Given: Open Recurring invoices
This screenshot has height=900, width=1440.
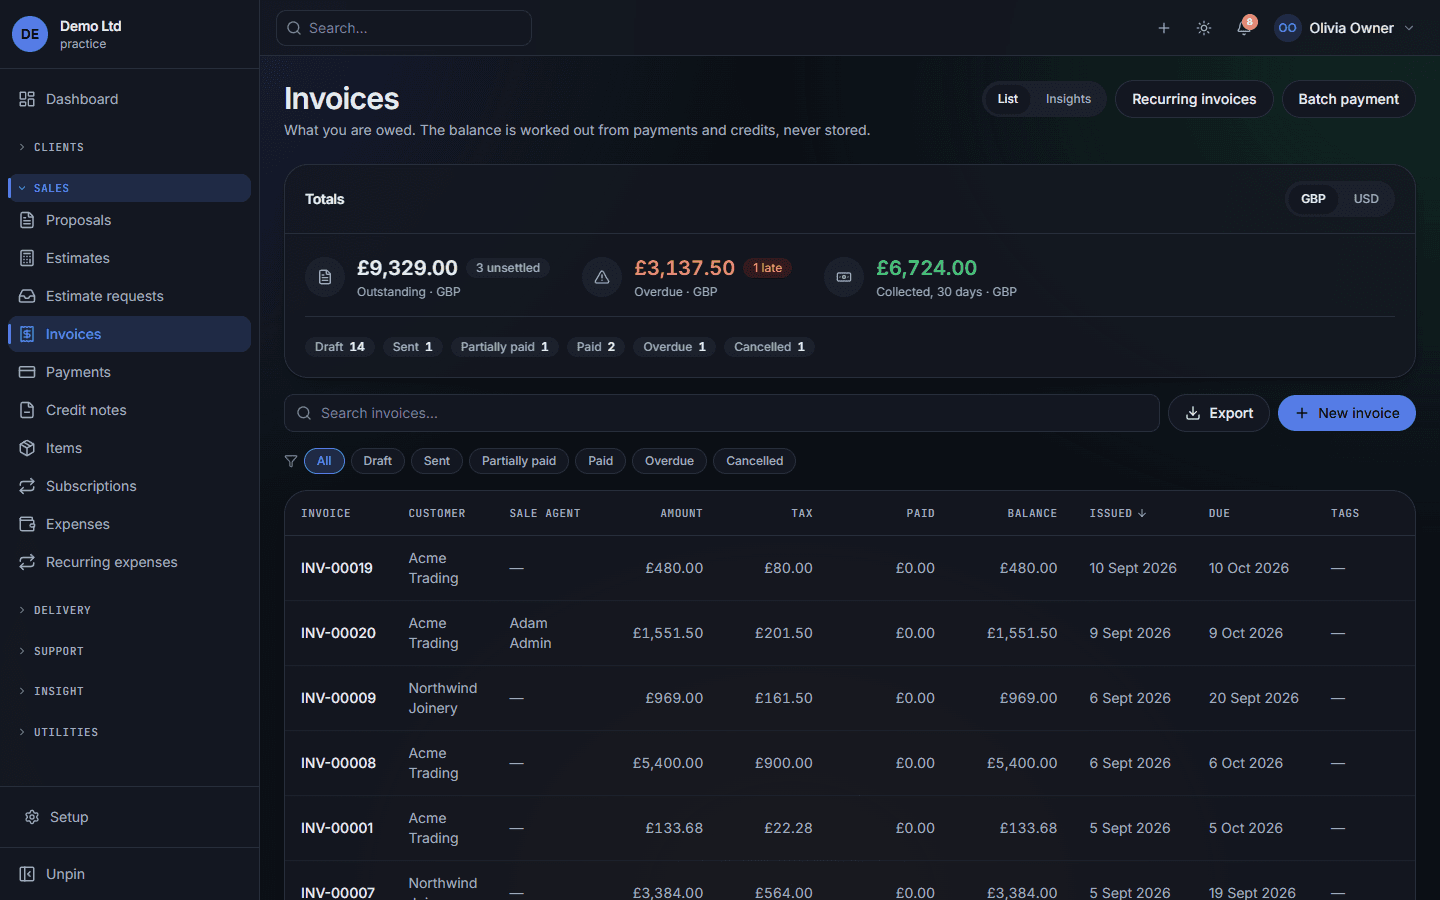Looking at the screenshot, I should pos(1194,99).
